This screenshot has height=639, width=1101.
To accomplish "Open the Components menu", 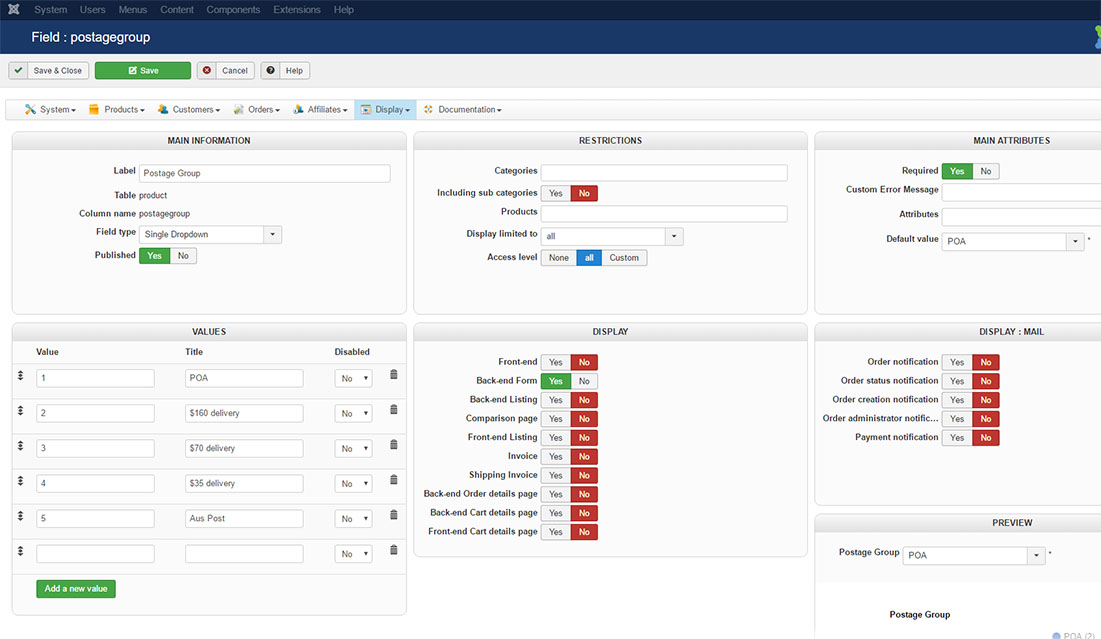I will 233,10.
